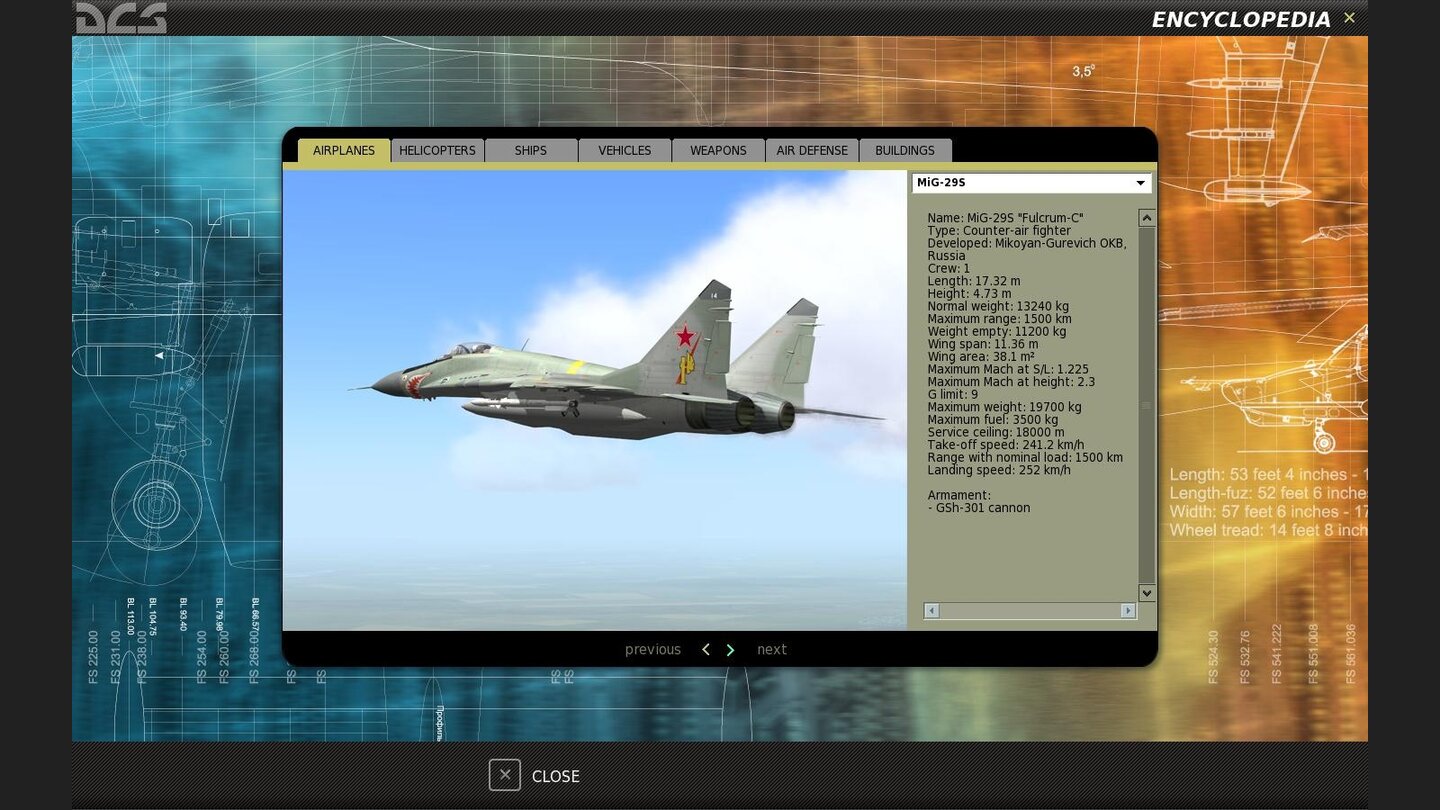This screenshot has height=810, width=1440.
Task: Click the 'Maximum range: 1500 km' line
Action: pyautogui.click(x=999, y=319)
